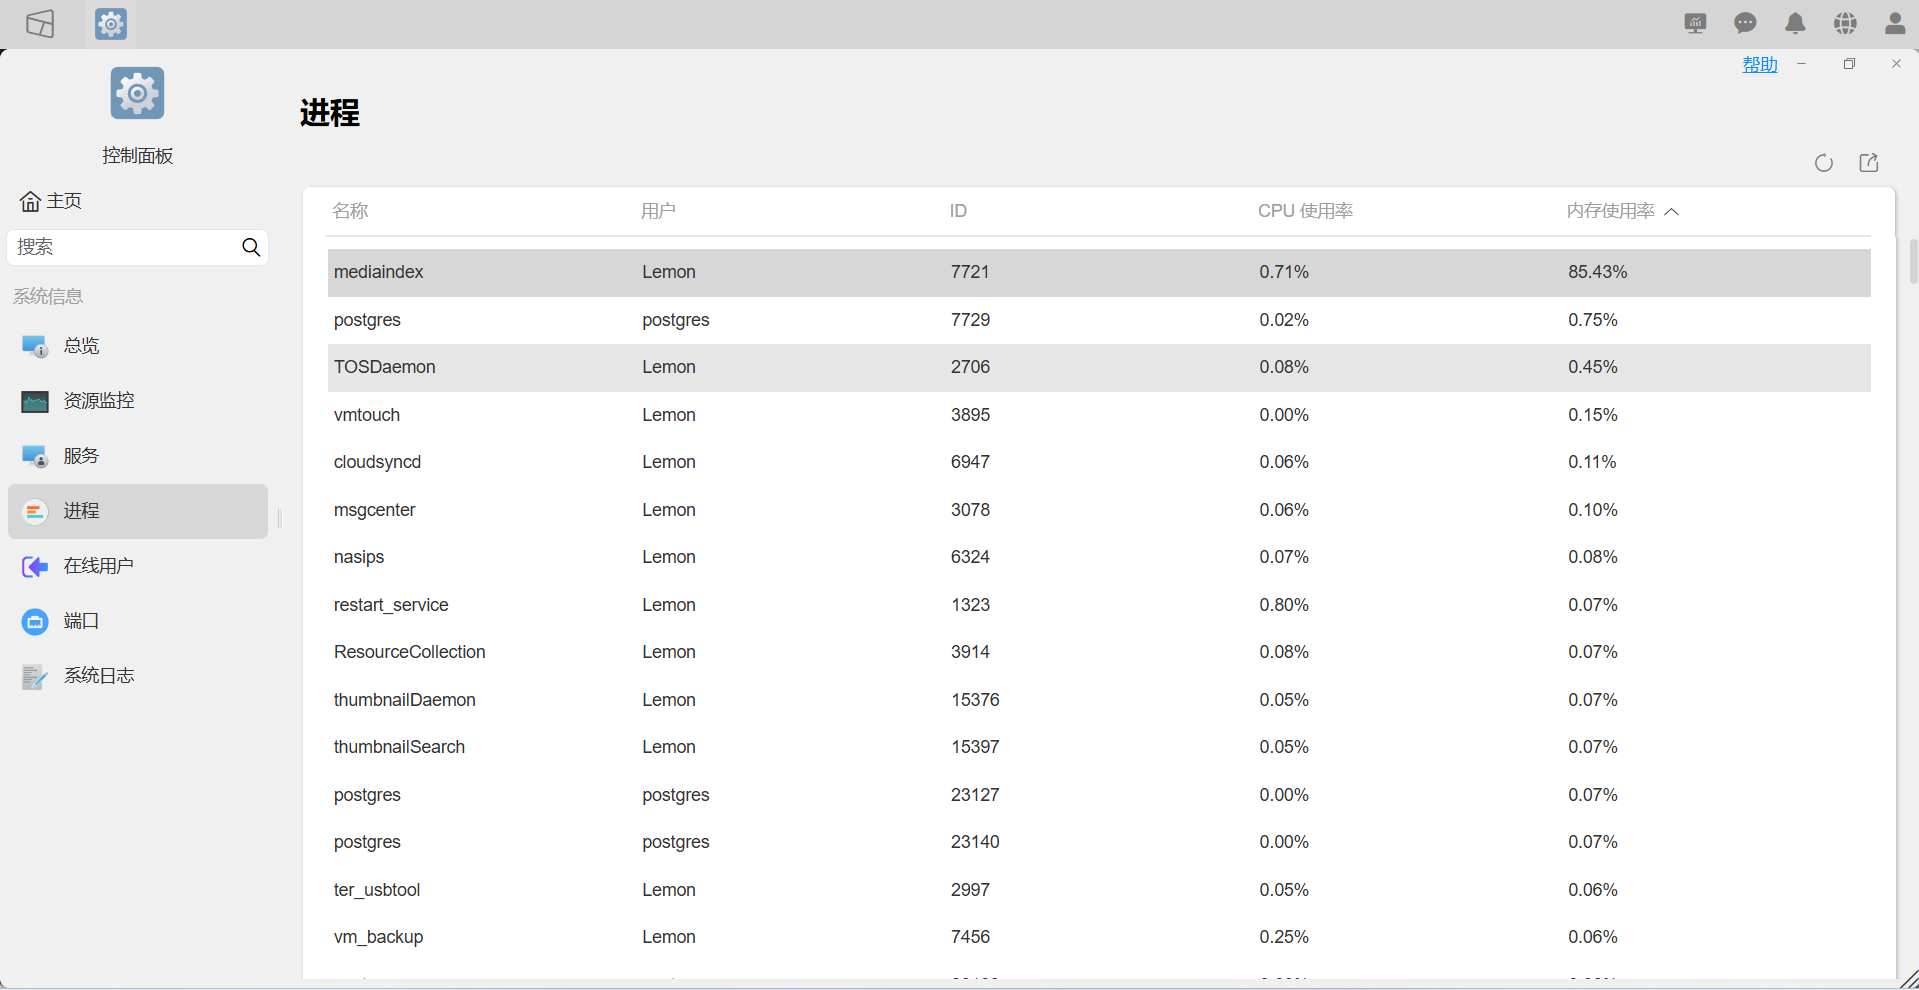Select the msgcenter process row

click(1099, 510)
